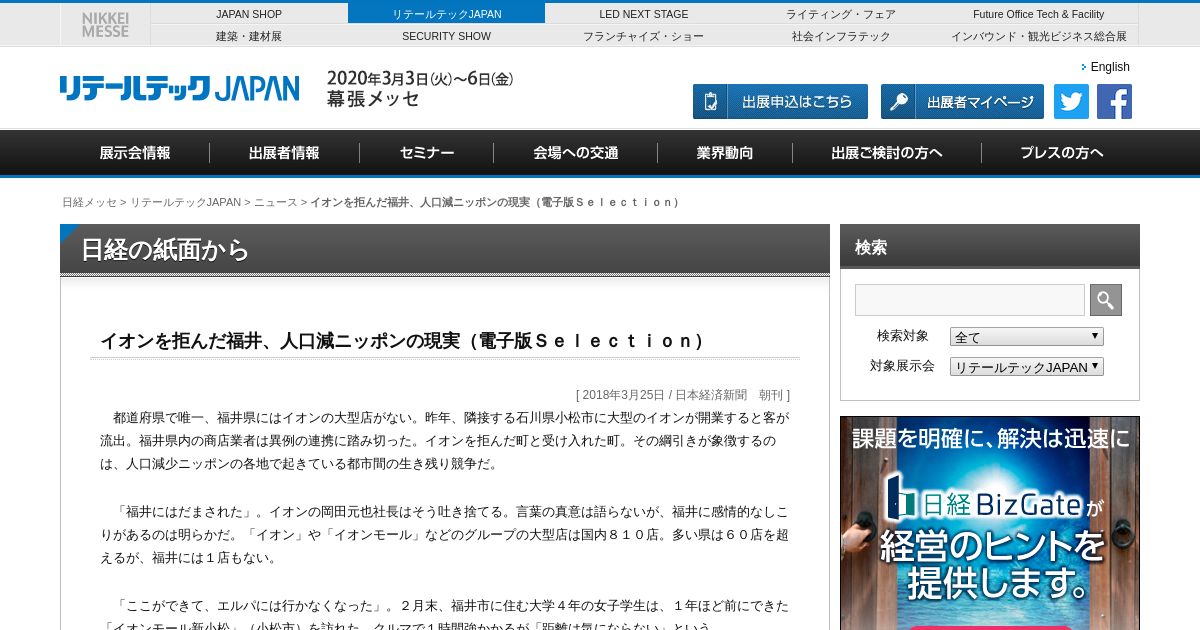Click the 日経メッセ breadcrumb link
This screenshot has height=630, width=1200.
tap(89, 202)
